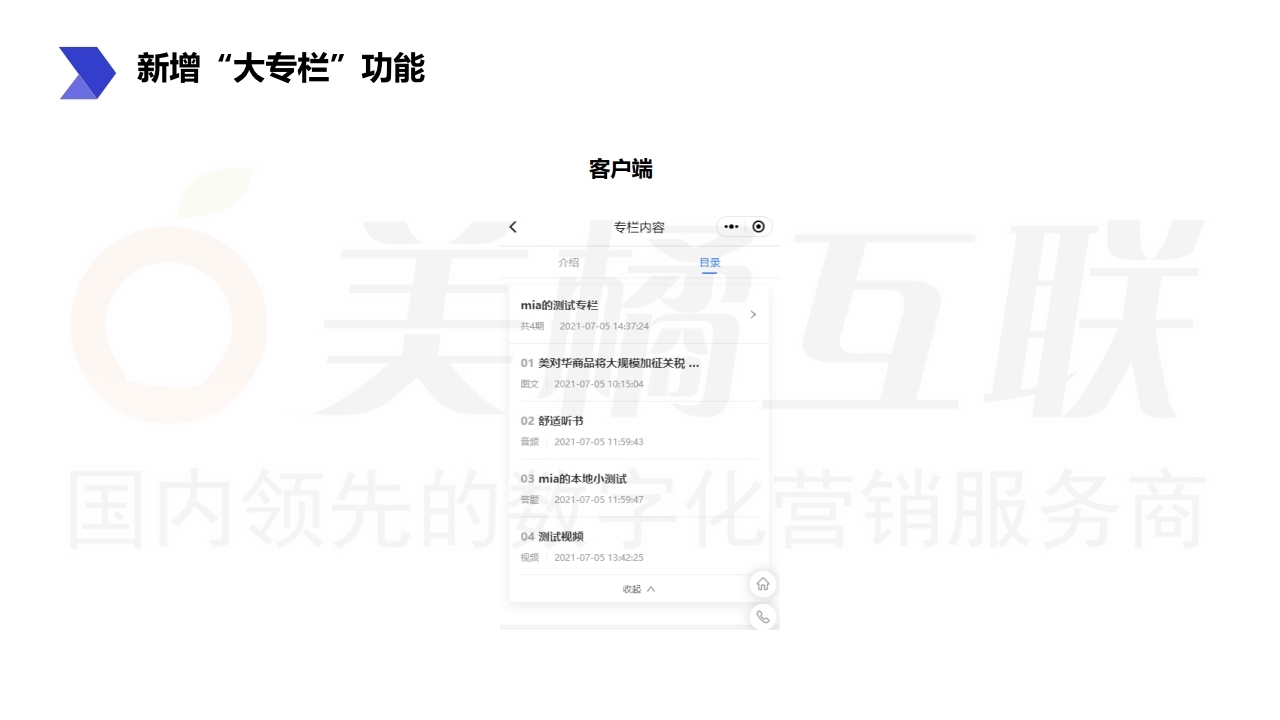The height and width of the screenshot is (720, 1280).
Task: Tap the floating phone call icon
Action: (x=763, y=617)
